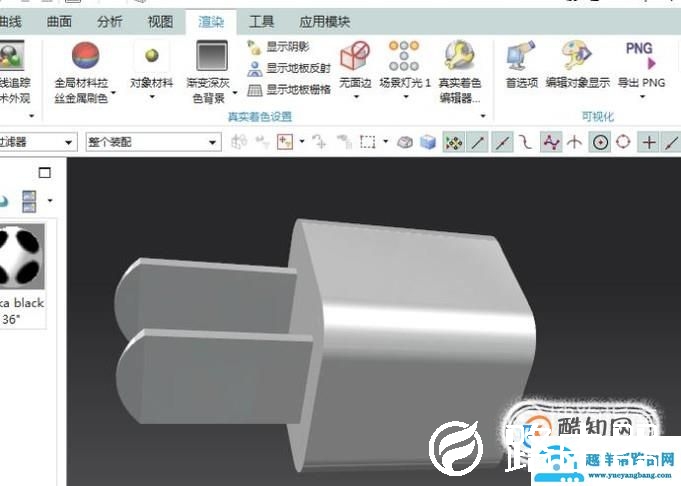Click Edit Object Display (编辑对象显示)
This screenshot has width=681, height=486.
tap(577, 56)
